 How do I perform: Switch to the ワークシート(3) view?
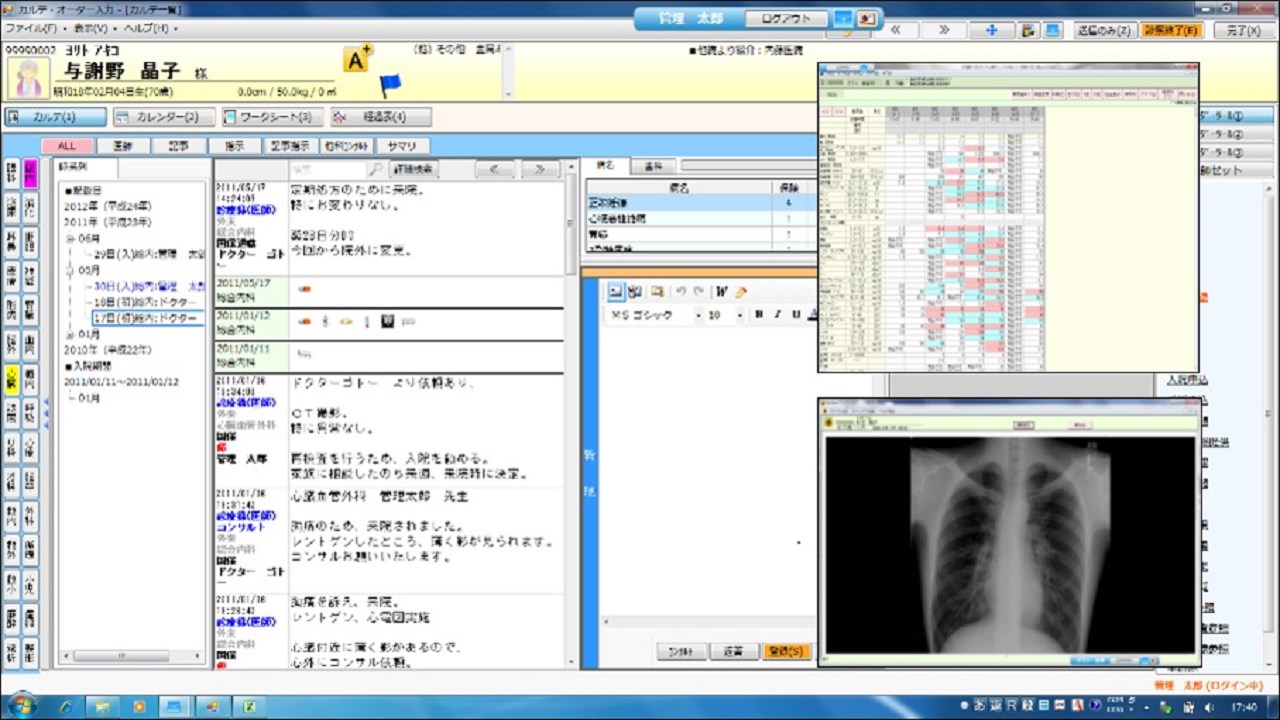(273, 117)
